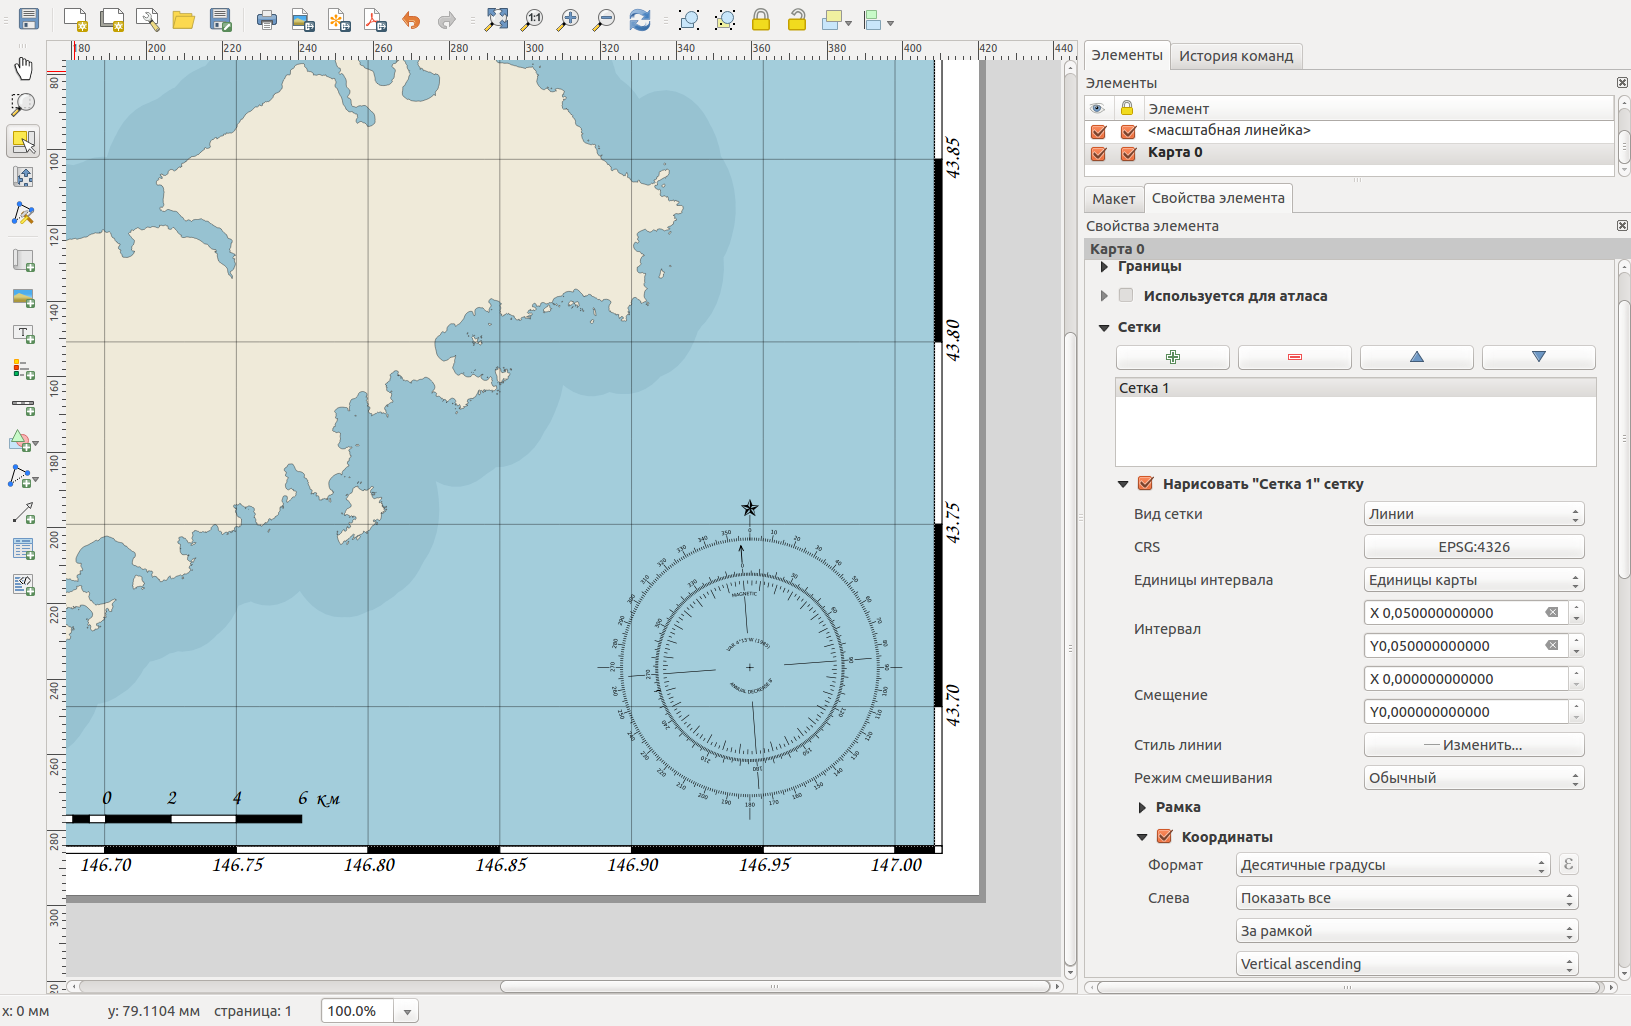Activate the Add Legend tool
1631x1026 pixels.
tap(23, 370)
